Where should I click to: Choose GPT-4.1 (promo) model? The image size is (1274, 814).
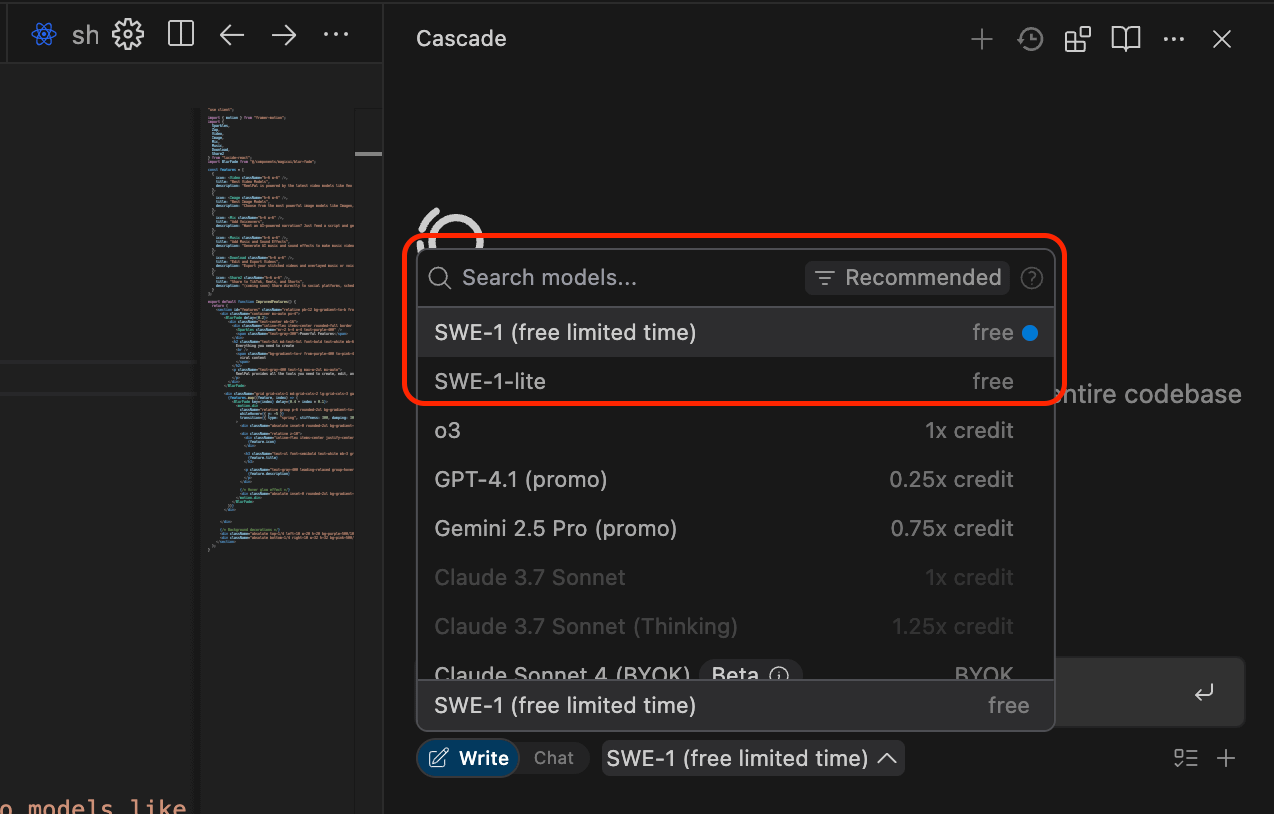pos(735,479)
